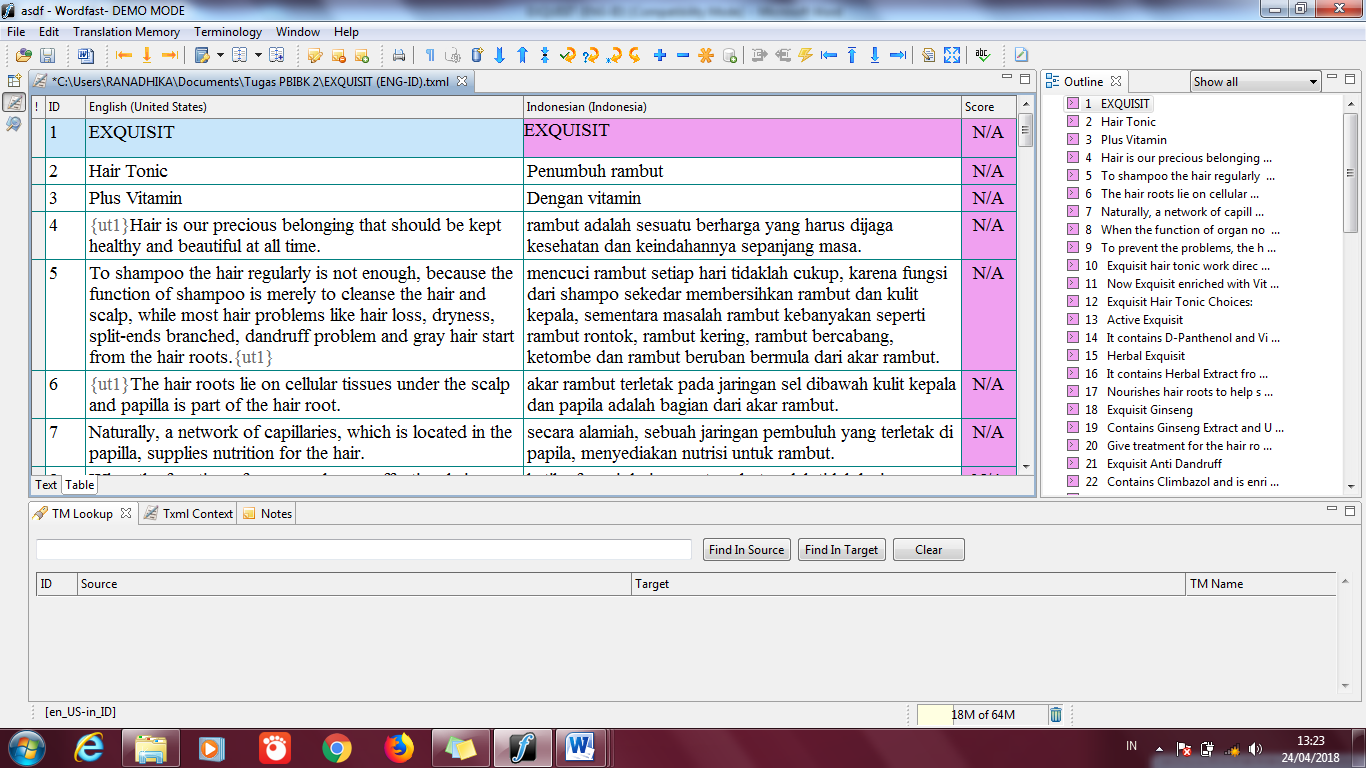Click the note with red minus icon

[x=338, y=56]
